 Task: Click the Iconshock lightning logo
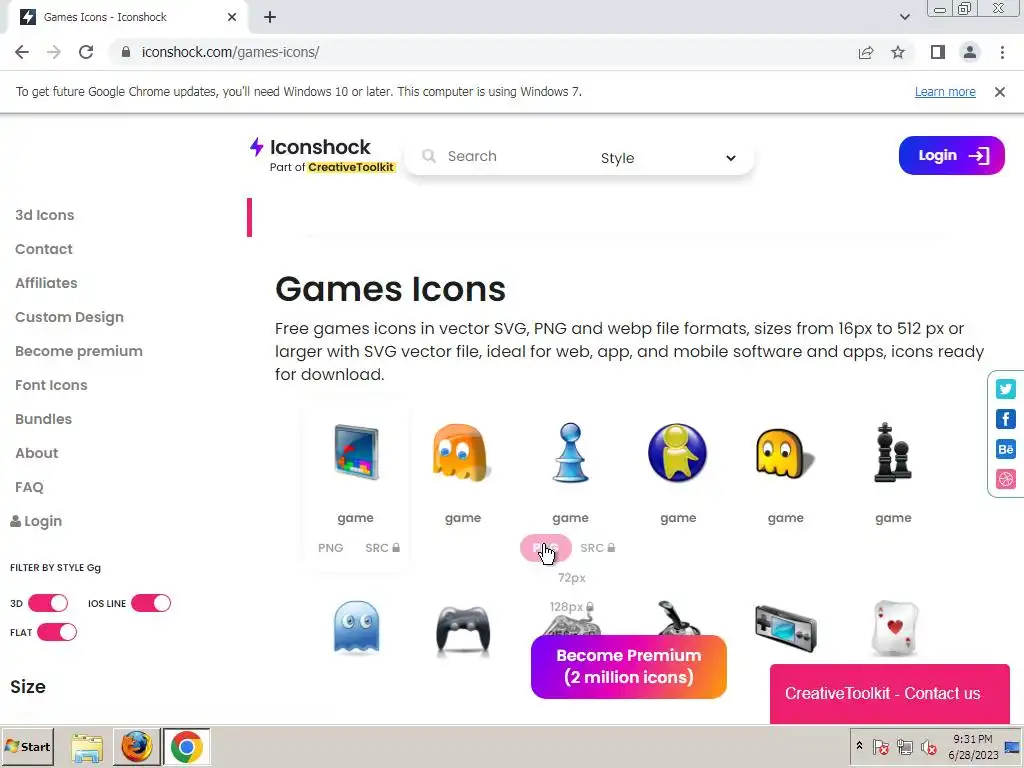(x=256, y=147)
